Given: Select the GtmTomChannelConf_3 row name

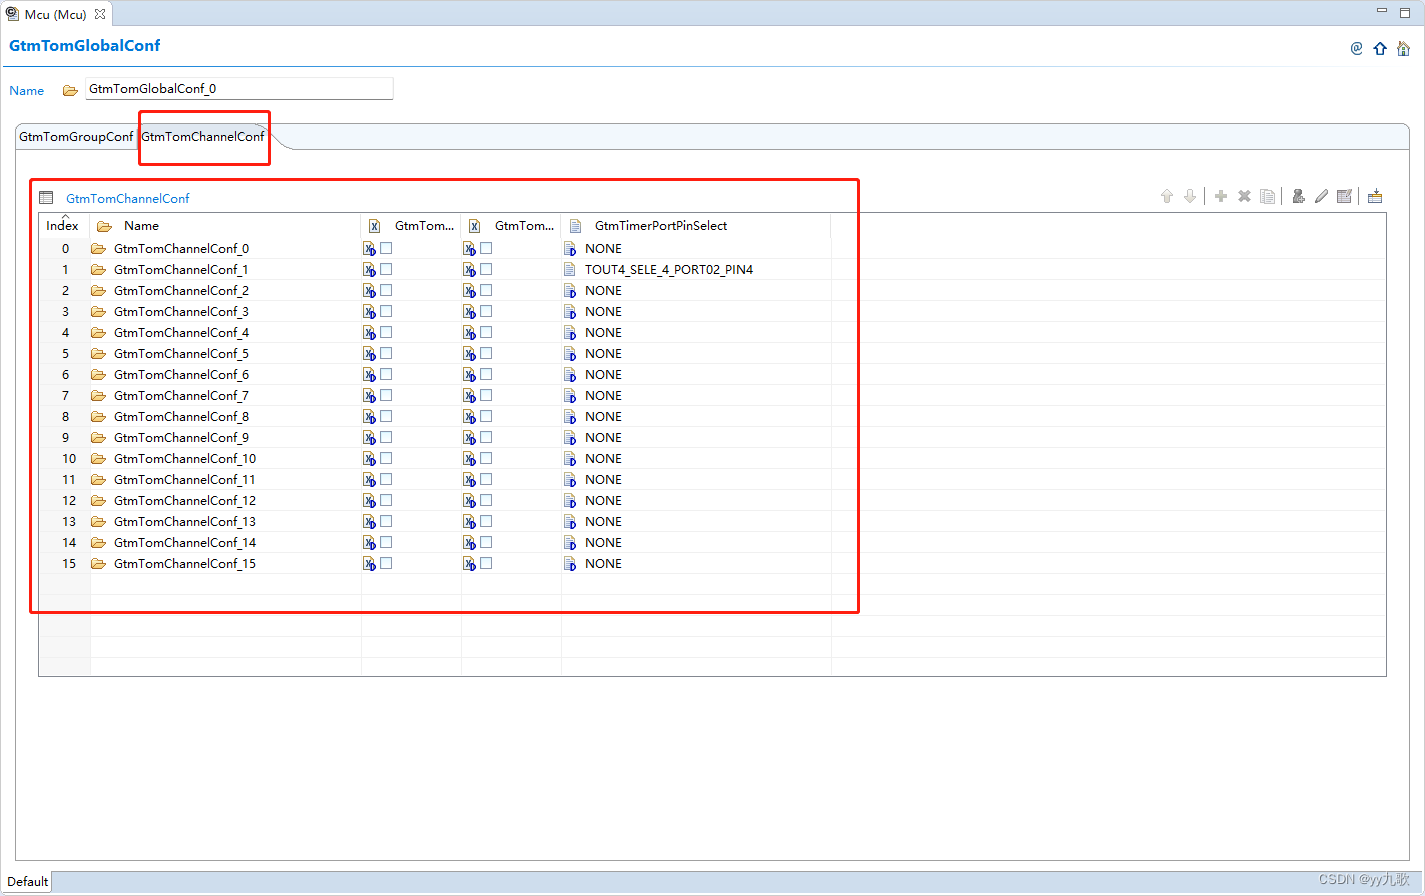Looking at the screenshot, I should pos(181,312).
